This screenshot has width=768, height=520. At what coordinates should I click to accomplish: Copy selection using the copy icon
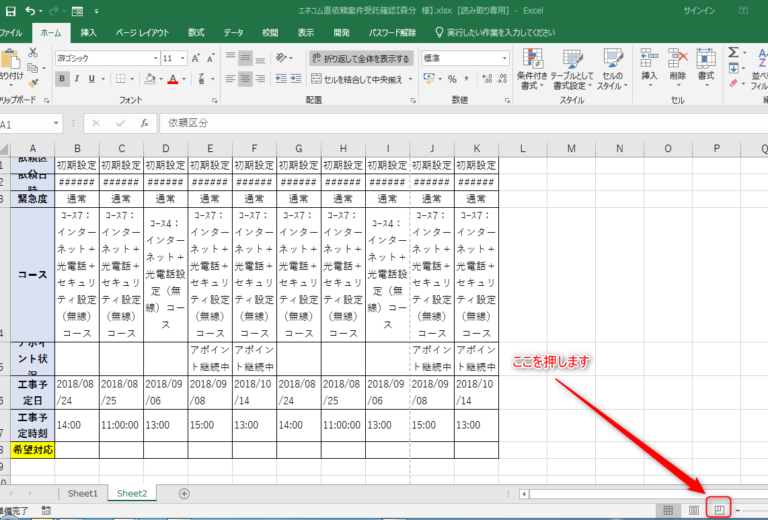pos(33,68)
